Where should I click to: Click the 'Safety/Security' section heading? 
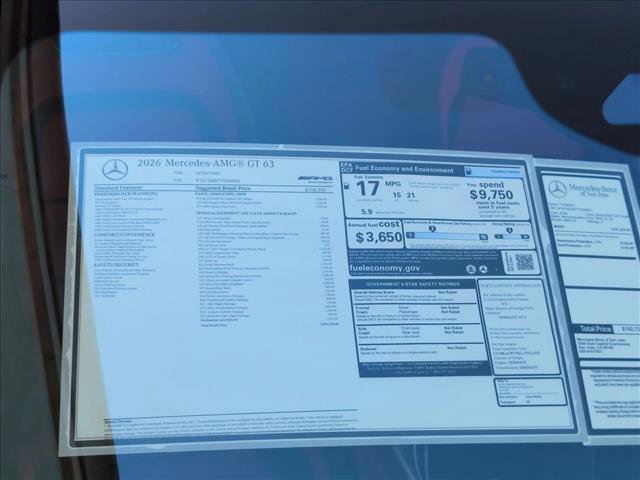116,265
